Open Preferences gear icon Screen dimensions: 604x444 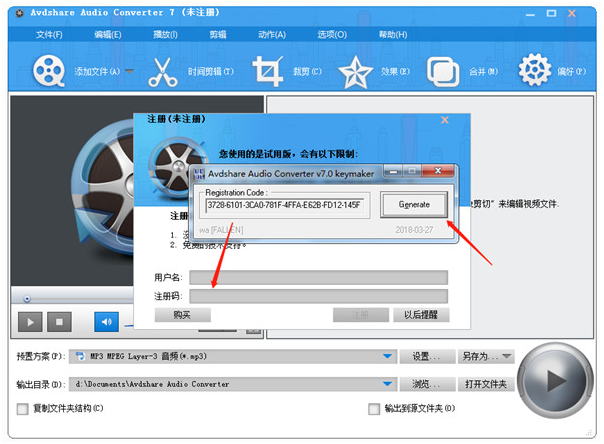pyautogui.click(x=535, y=70)
